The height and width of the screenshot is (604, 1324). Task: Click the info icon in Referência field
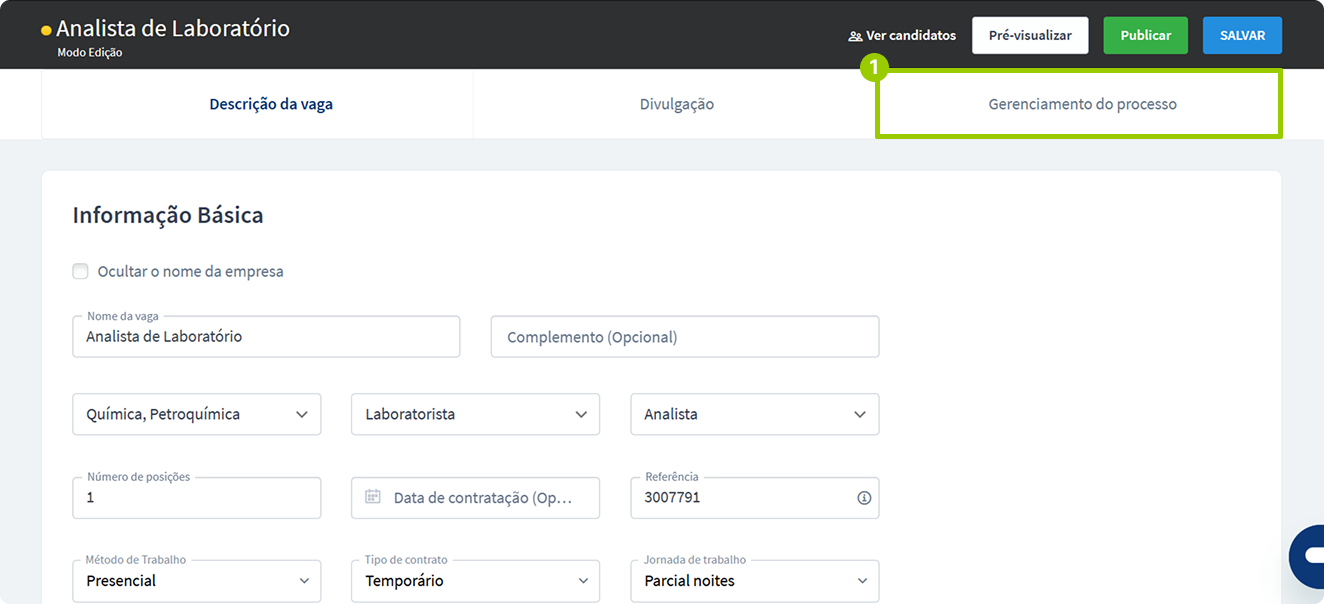864,498
